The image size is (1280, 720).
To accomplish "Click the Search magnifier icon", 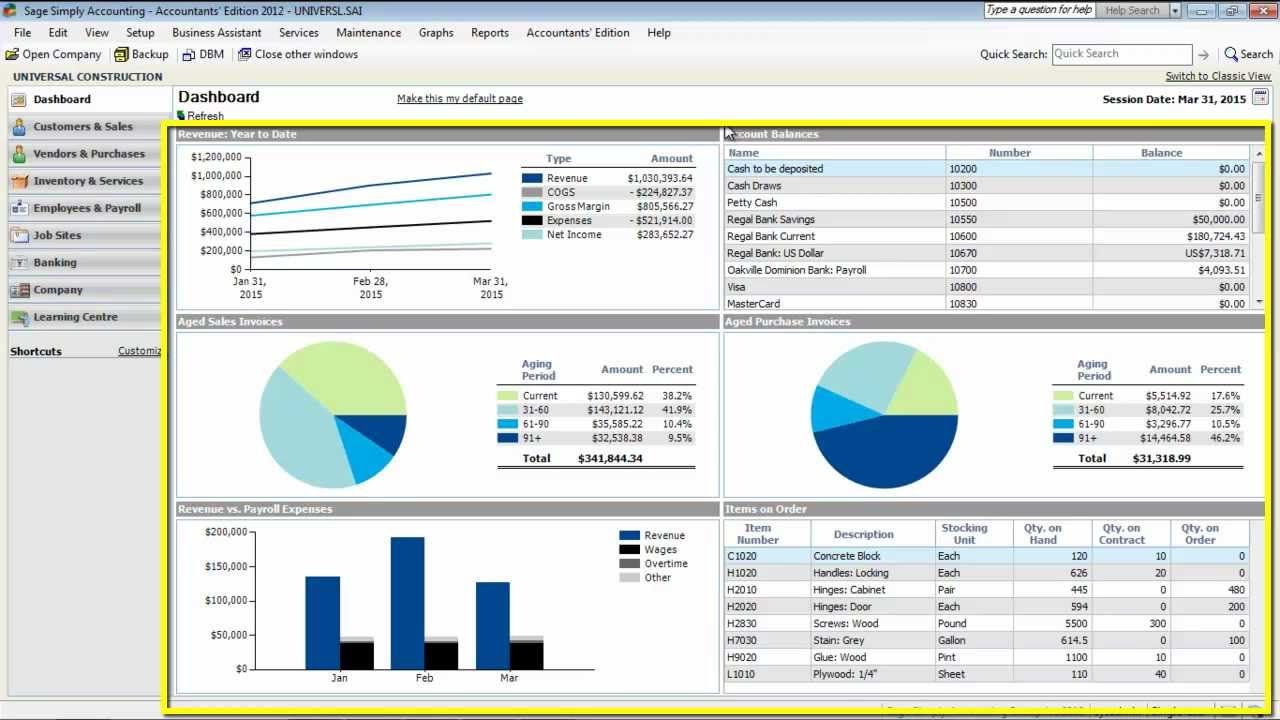I will pos(1231,54).
